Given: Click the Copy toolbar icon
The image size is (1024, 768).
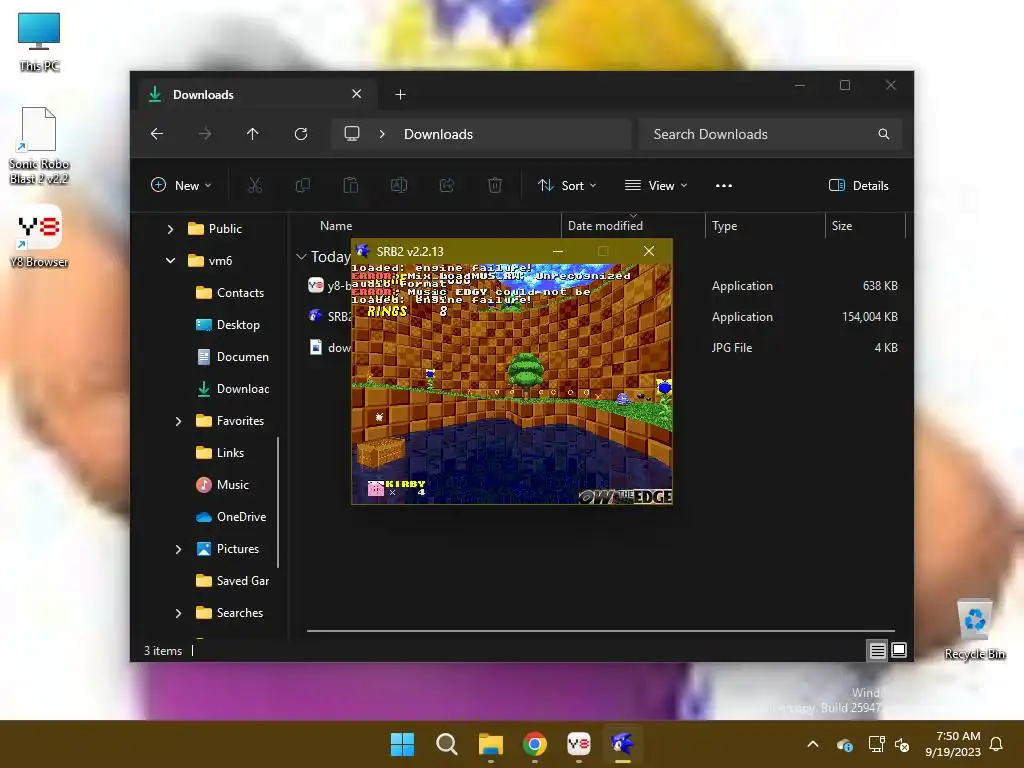Looking at the screenshot, I should pyautogui.click(x=302, y=185).
